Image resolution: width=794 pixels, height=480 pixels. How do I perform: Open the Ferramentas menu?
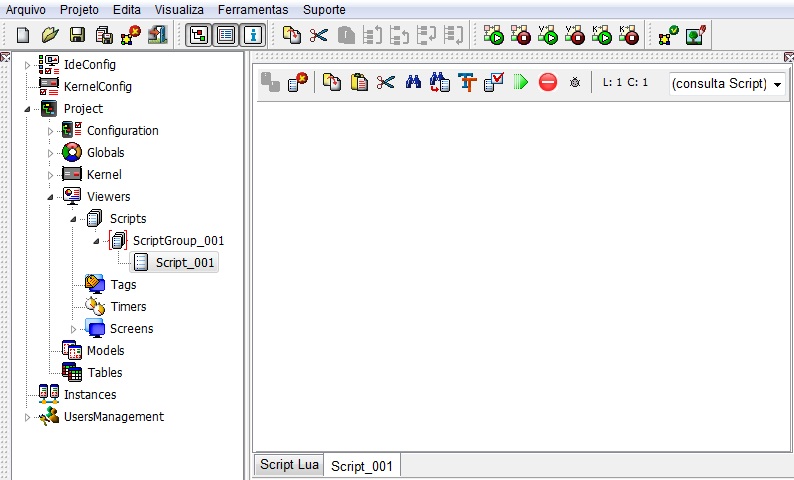pos(253,10)
